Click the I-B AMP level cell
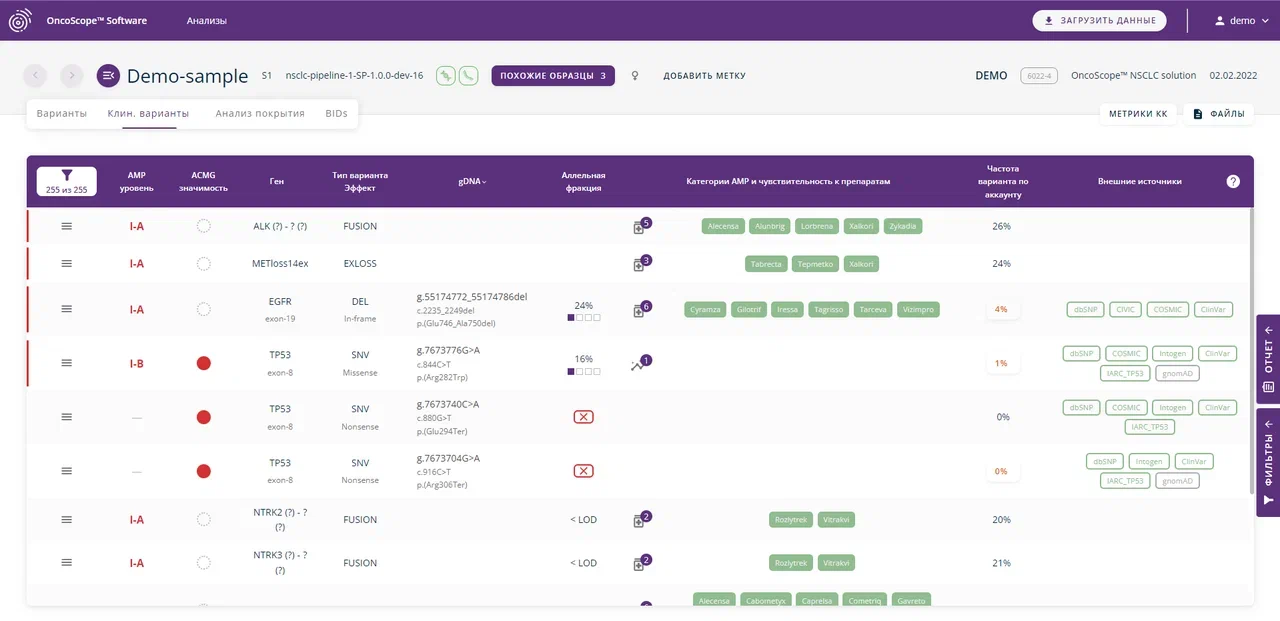 (137, 363)
